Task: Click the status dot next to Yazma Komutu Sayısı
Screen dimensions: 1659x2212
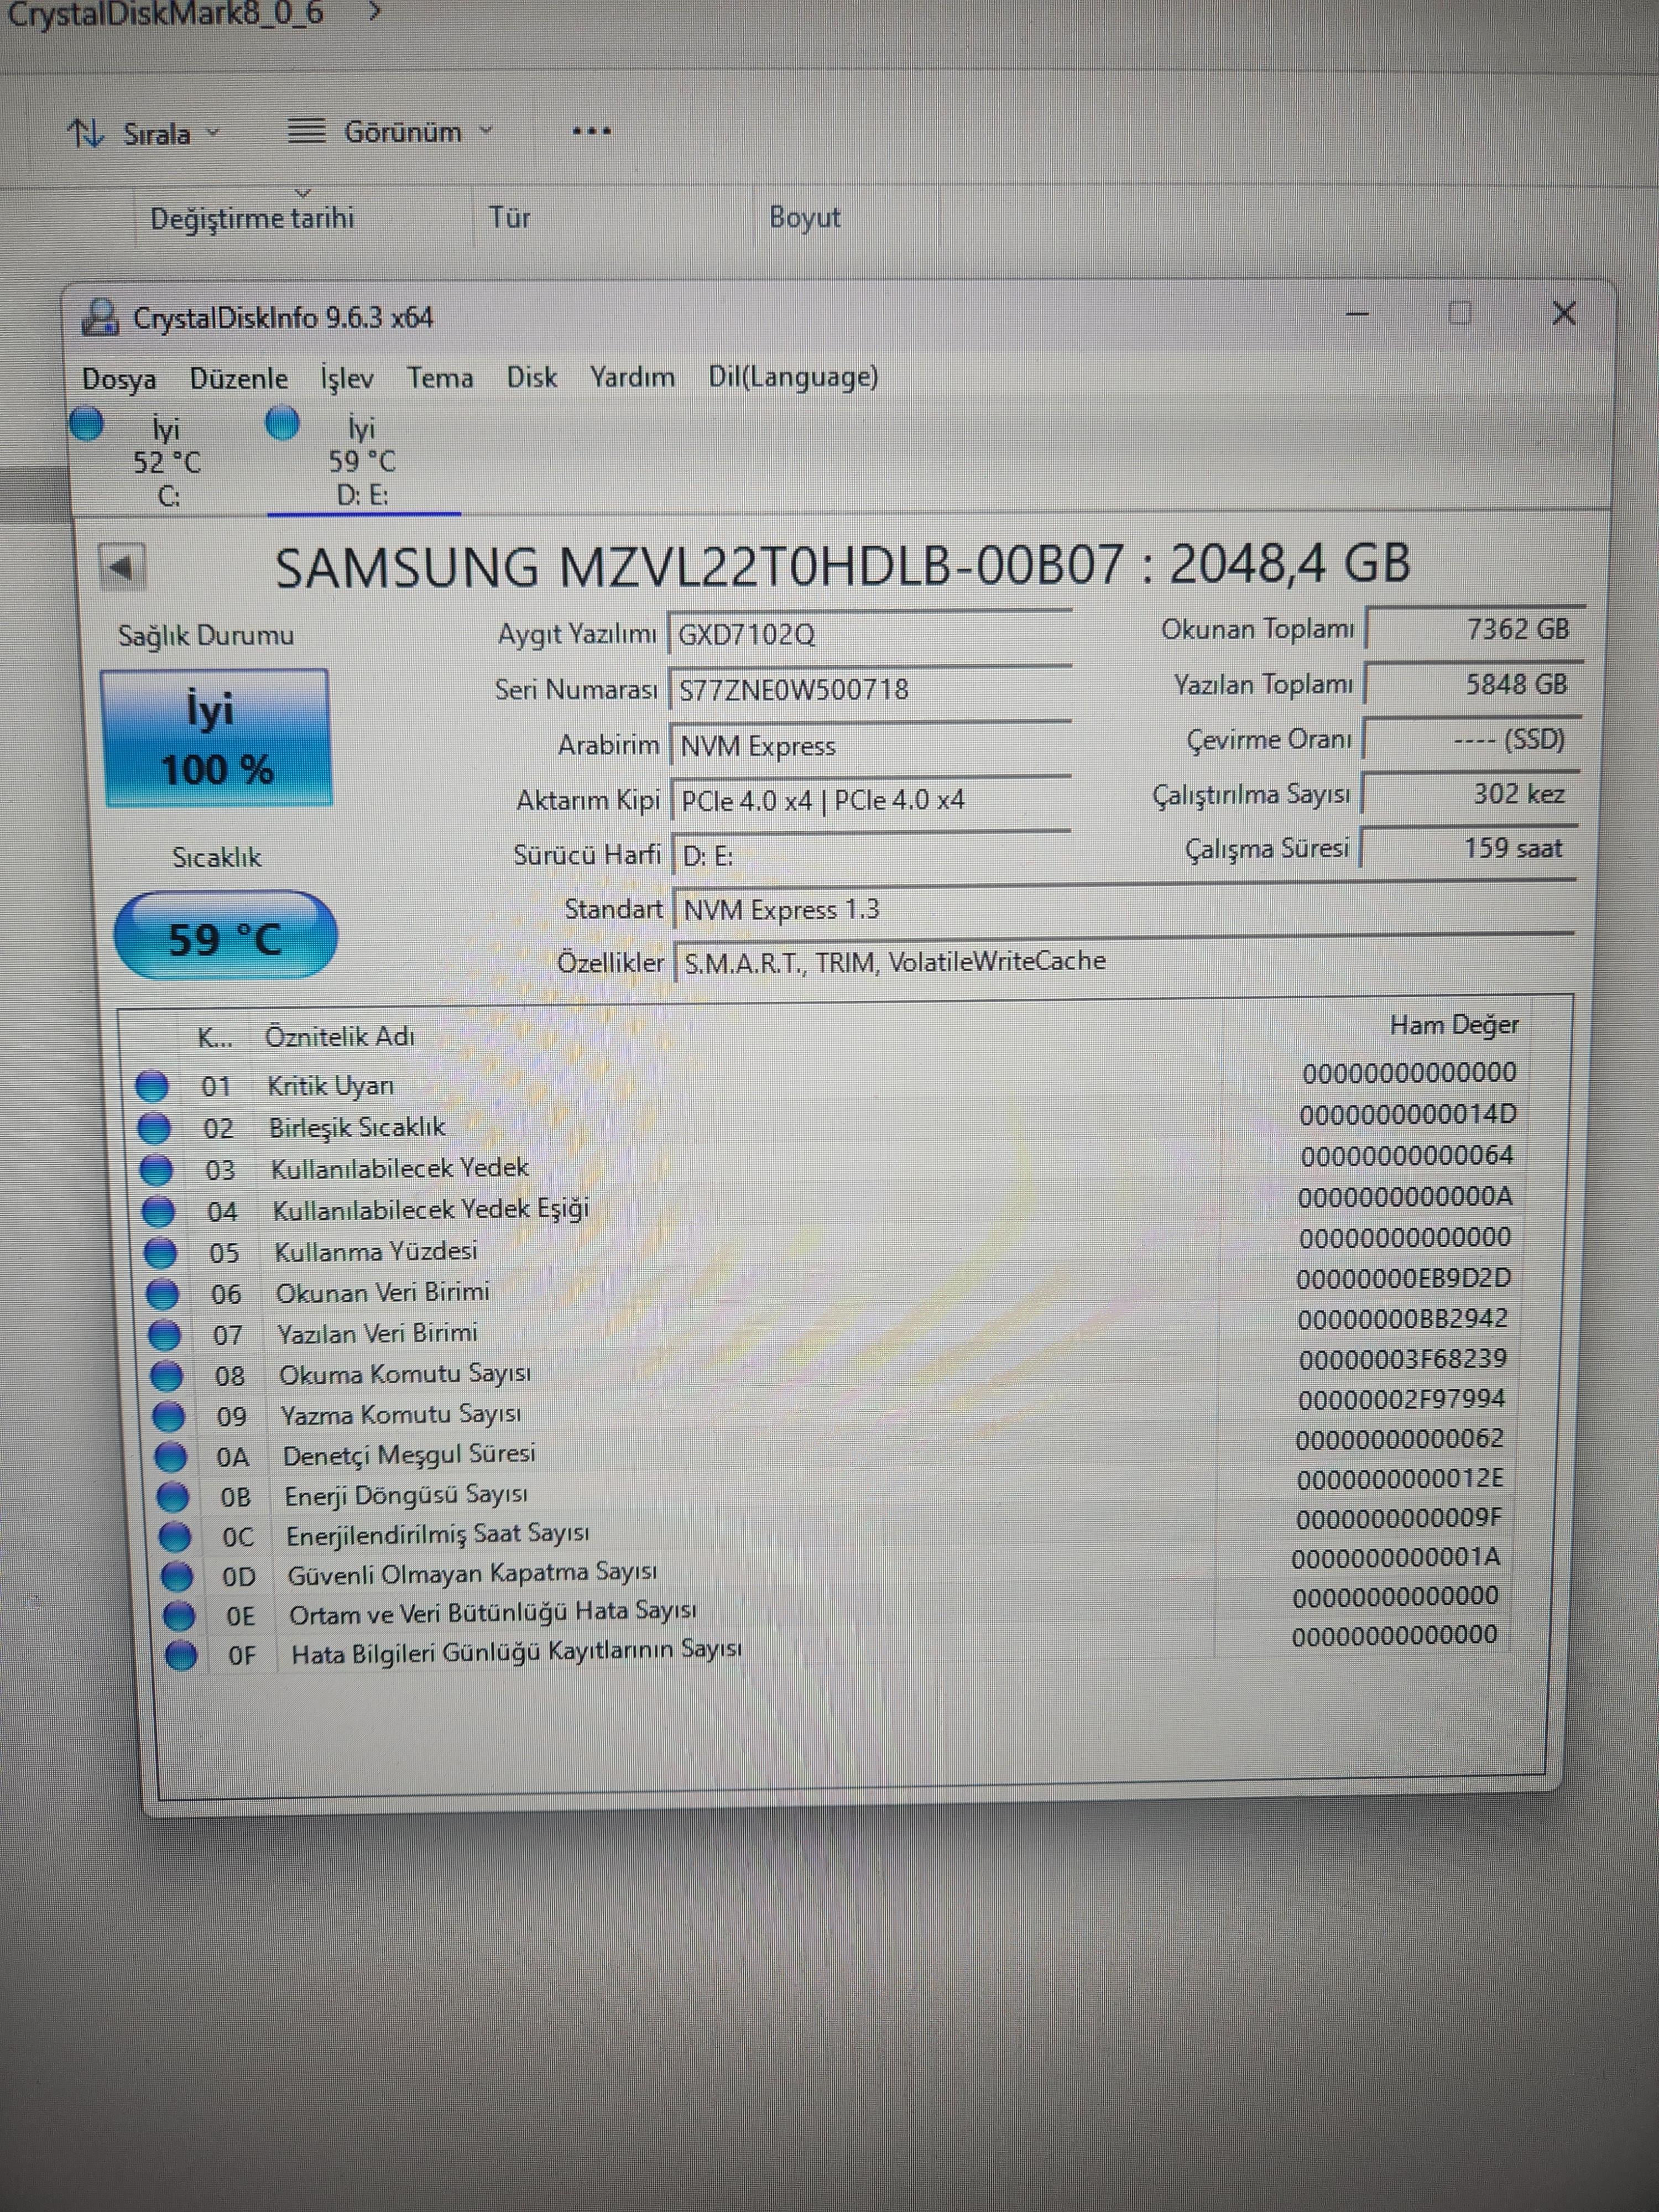Action: pyautogui.click(x=168, y=1416)
